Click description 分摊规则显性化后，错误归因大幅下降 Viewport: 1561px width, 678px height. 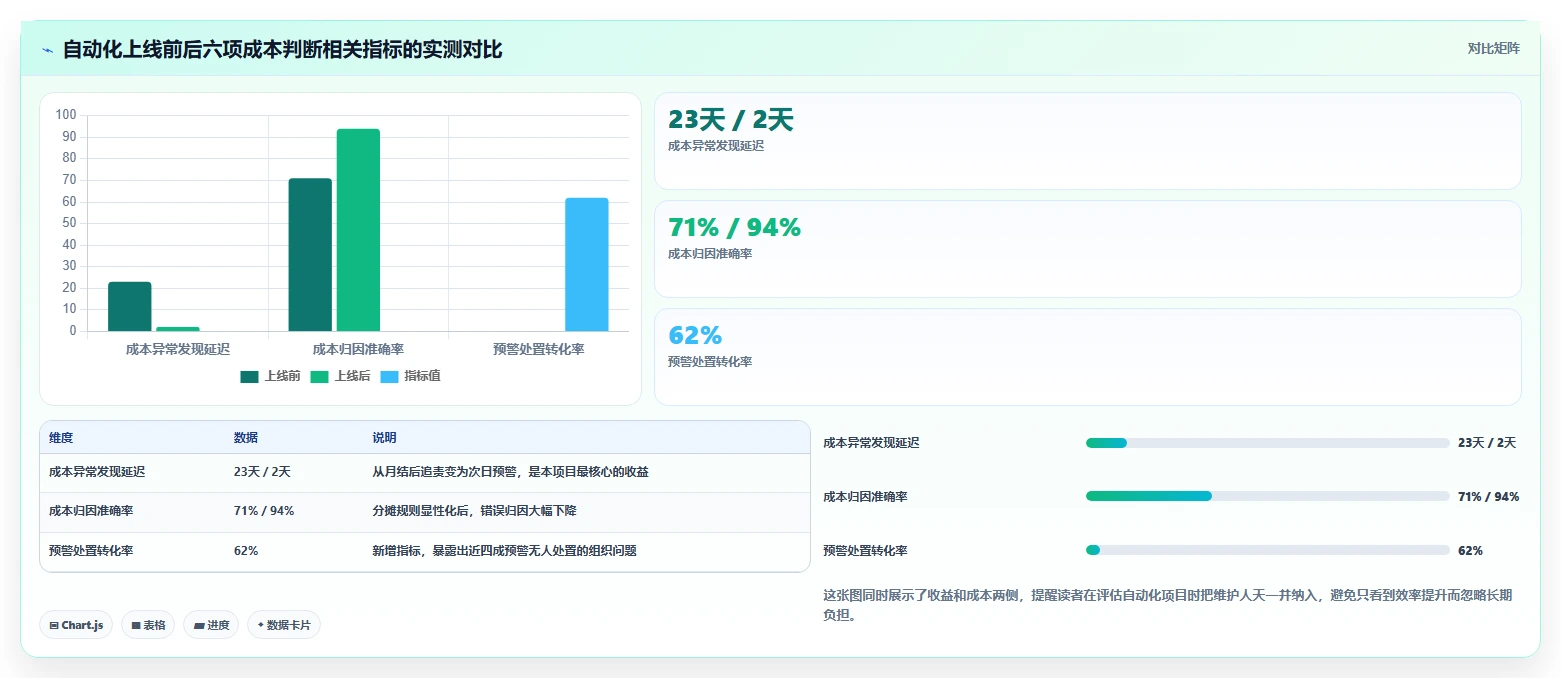point(474,511)
